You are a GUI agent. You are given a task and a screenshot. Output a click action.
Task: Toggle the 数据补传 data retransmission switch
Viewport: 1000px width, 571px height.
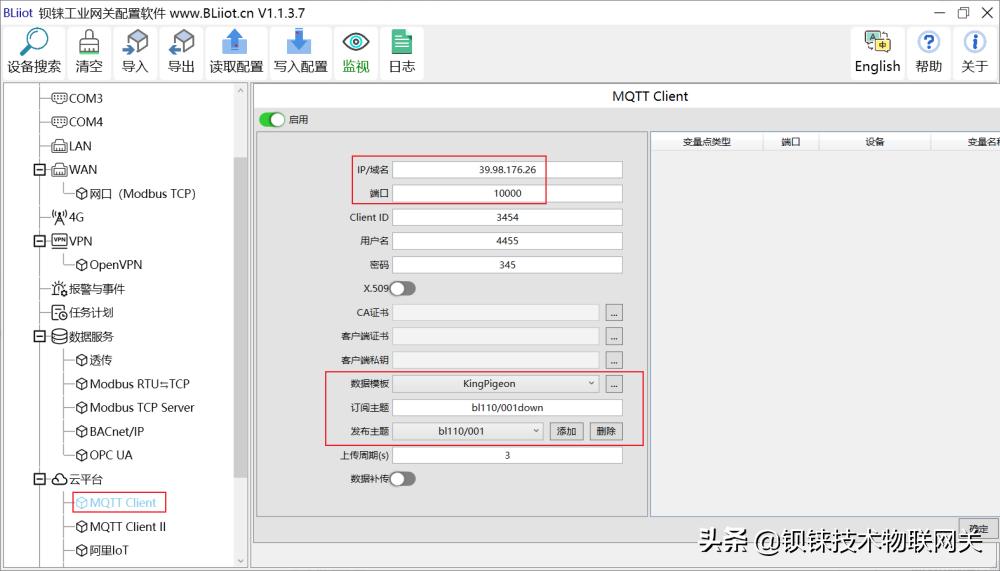coord(402,479)
